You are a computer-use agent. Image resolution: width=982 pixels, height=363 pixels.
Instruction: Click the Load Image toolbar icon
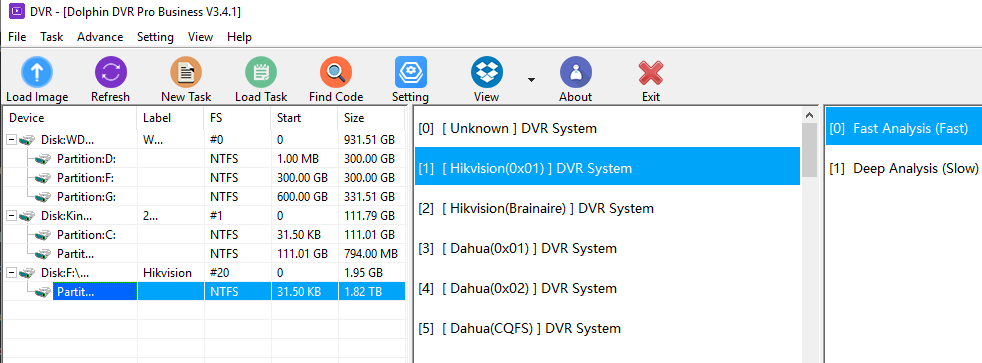coord(37,71)
